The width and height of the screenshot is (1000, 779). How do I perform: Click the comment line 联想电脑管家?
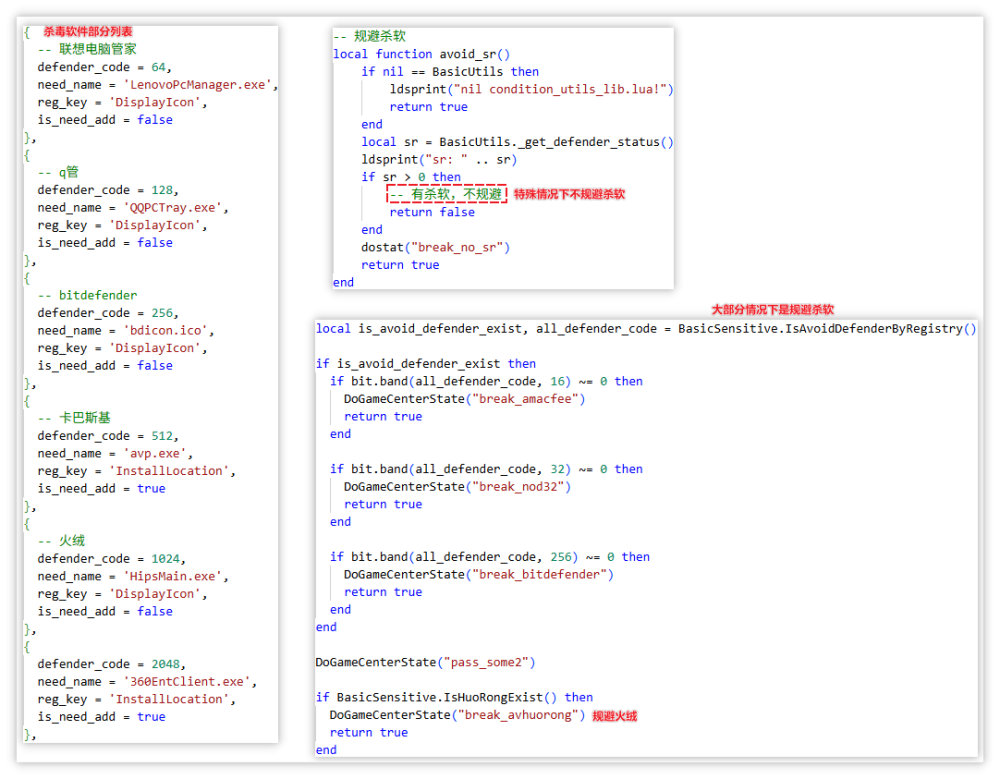point(93,49)
